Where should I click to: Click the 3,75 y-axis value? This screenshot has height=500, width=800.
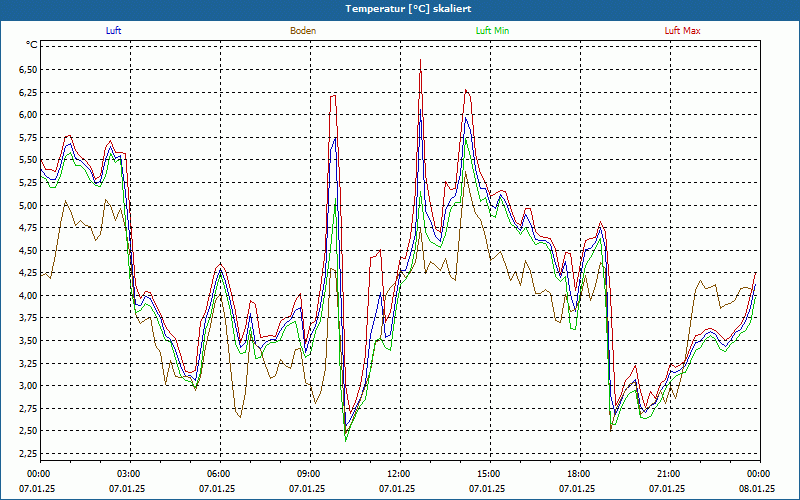(x=28, y=318)
